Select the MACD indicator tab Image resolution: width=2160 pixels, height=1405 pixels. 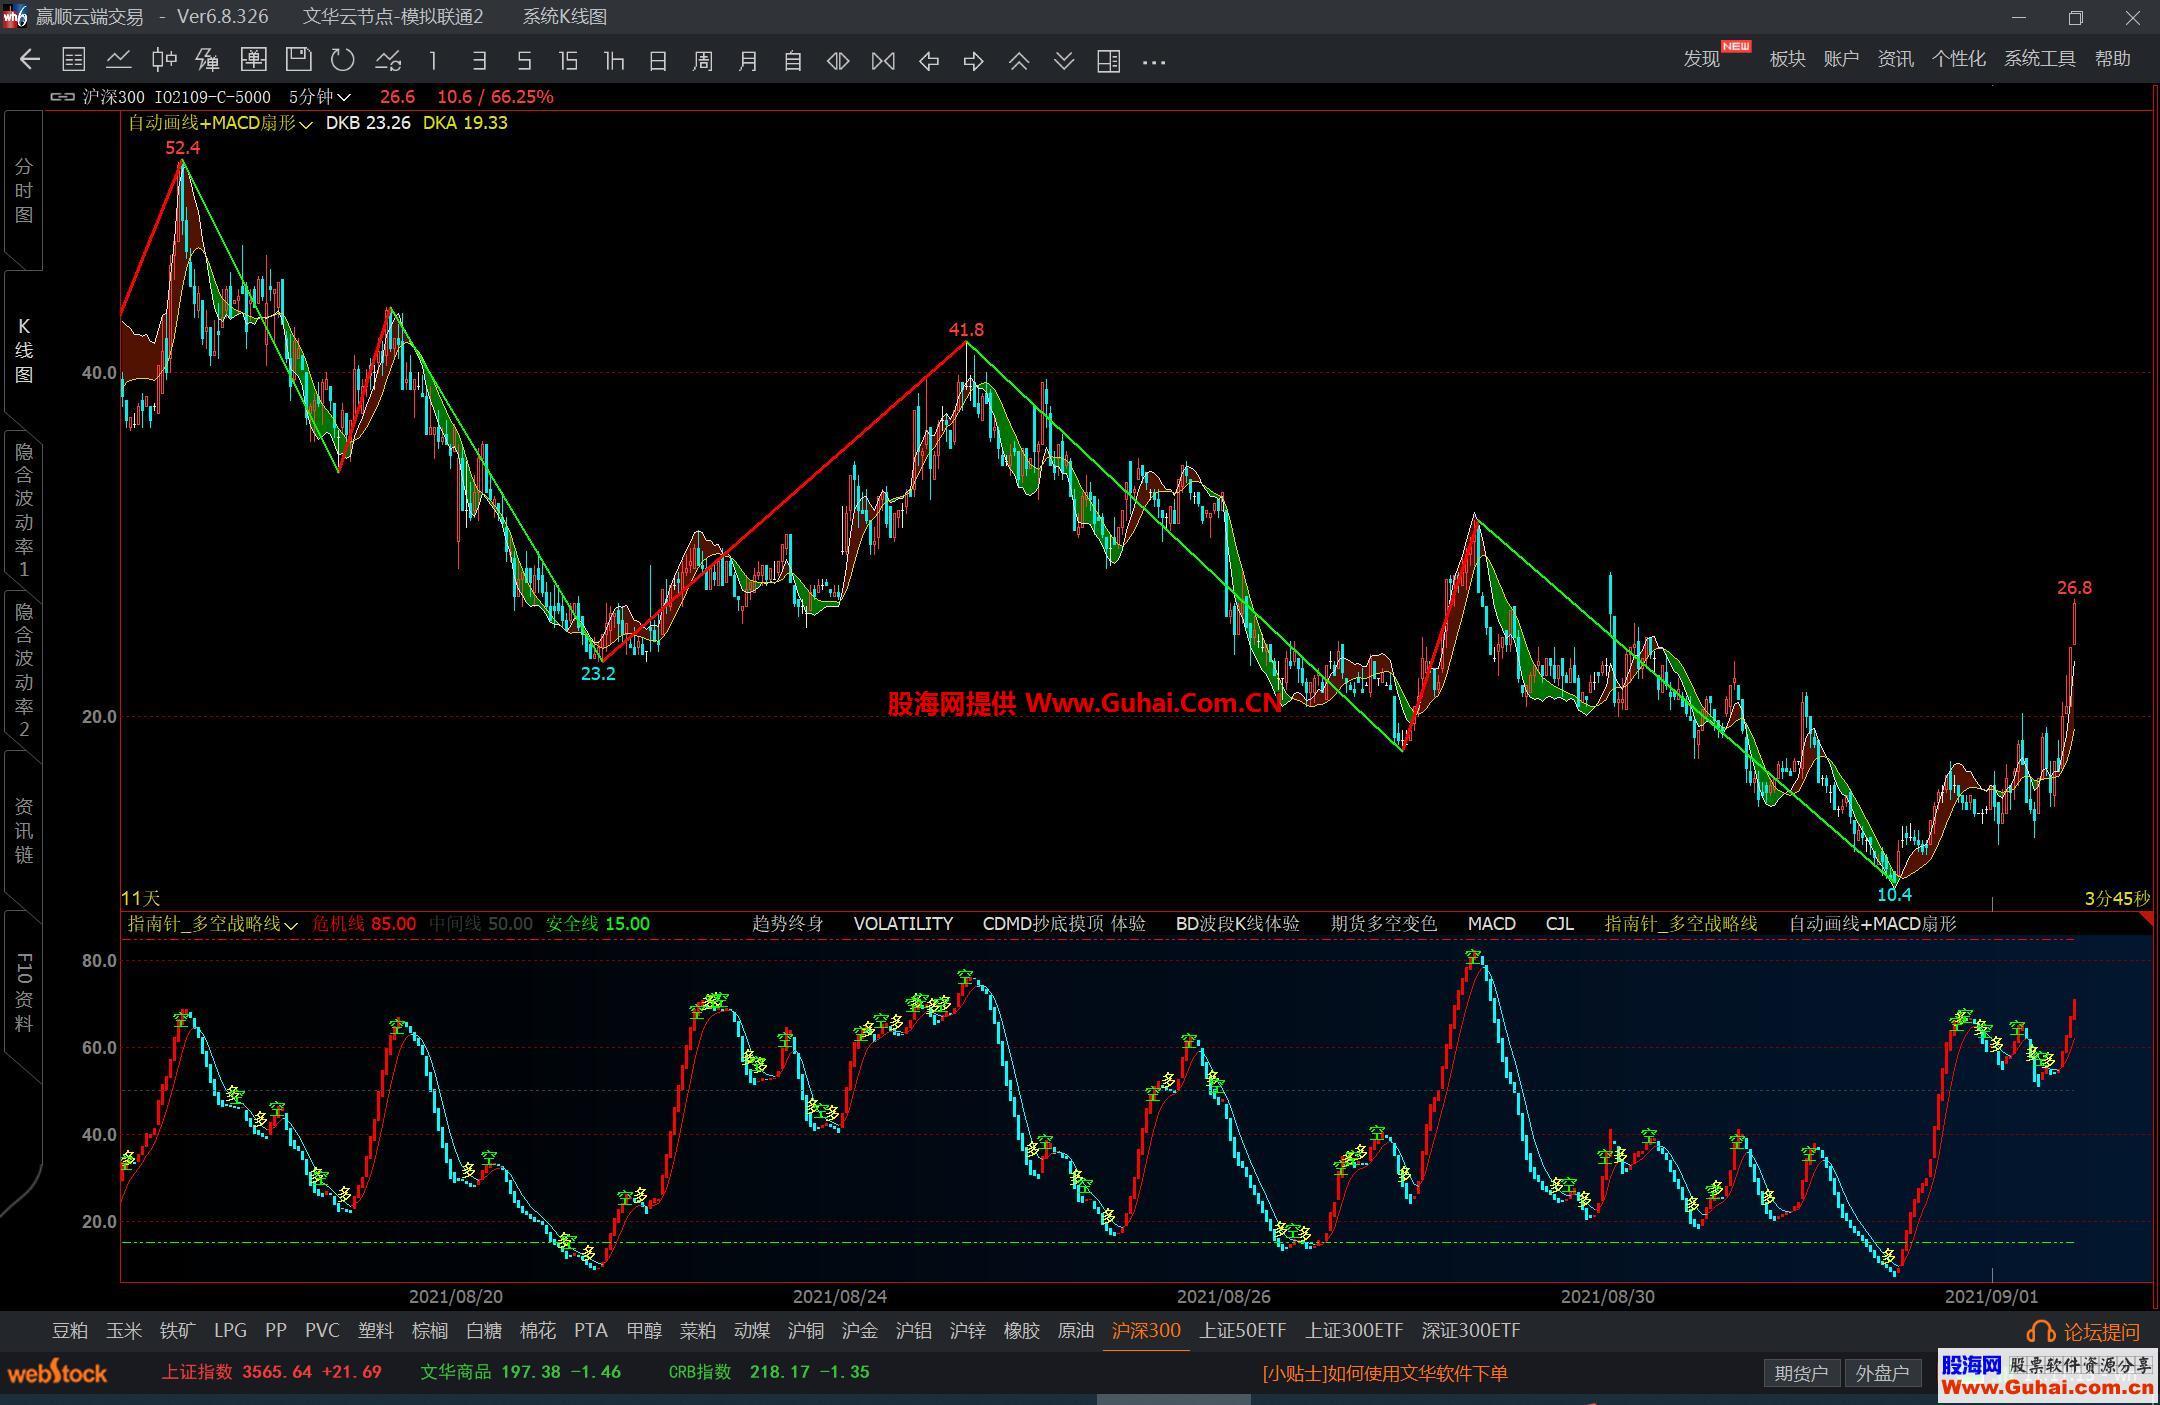coord(1491,924)
